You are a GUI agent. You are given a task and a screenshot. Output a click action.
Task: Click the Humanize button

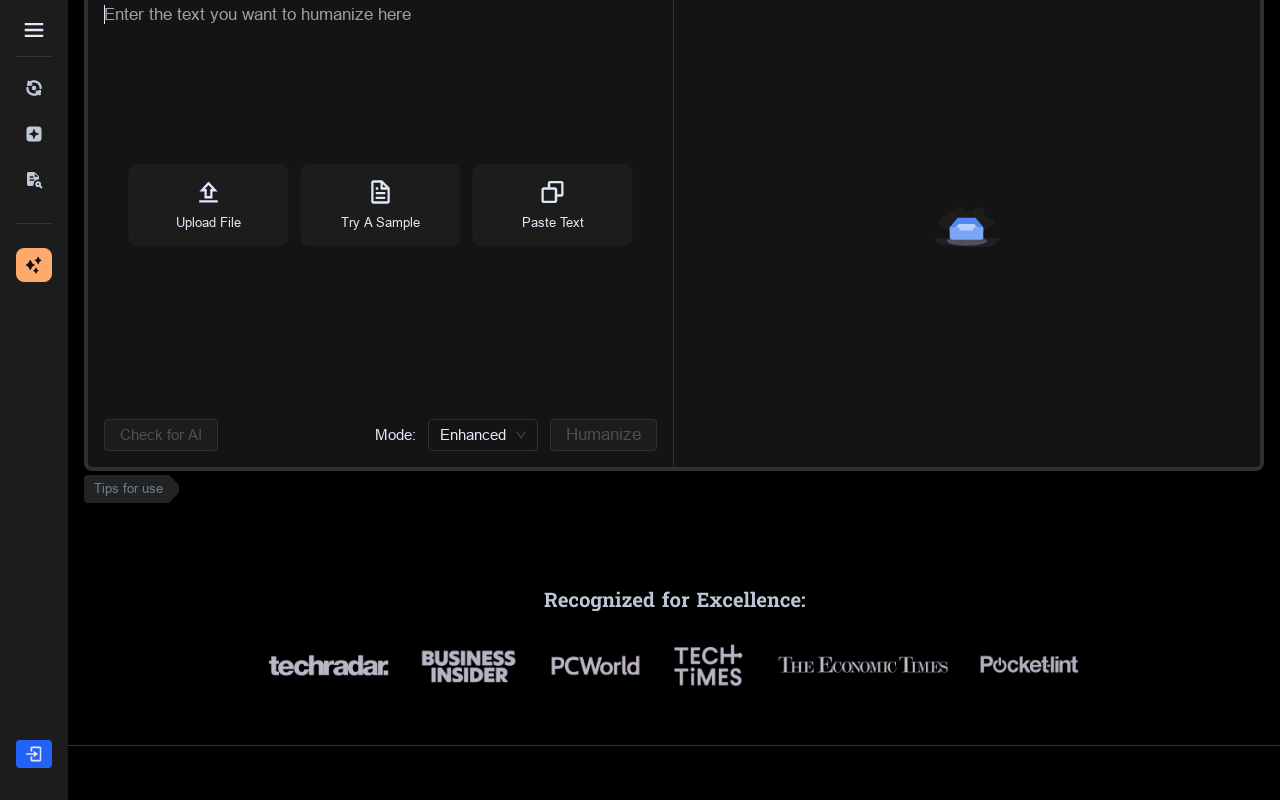point(603,435)
